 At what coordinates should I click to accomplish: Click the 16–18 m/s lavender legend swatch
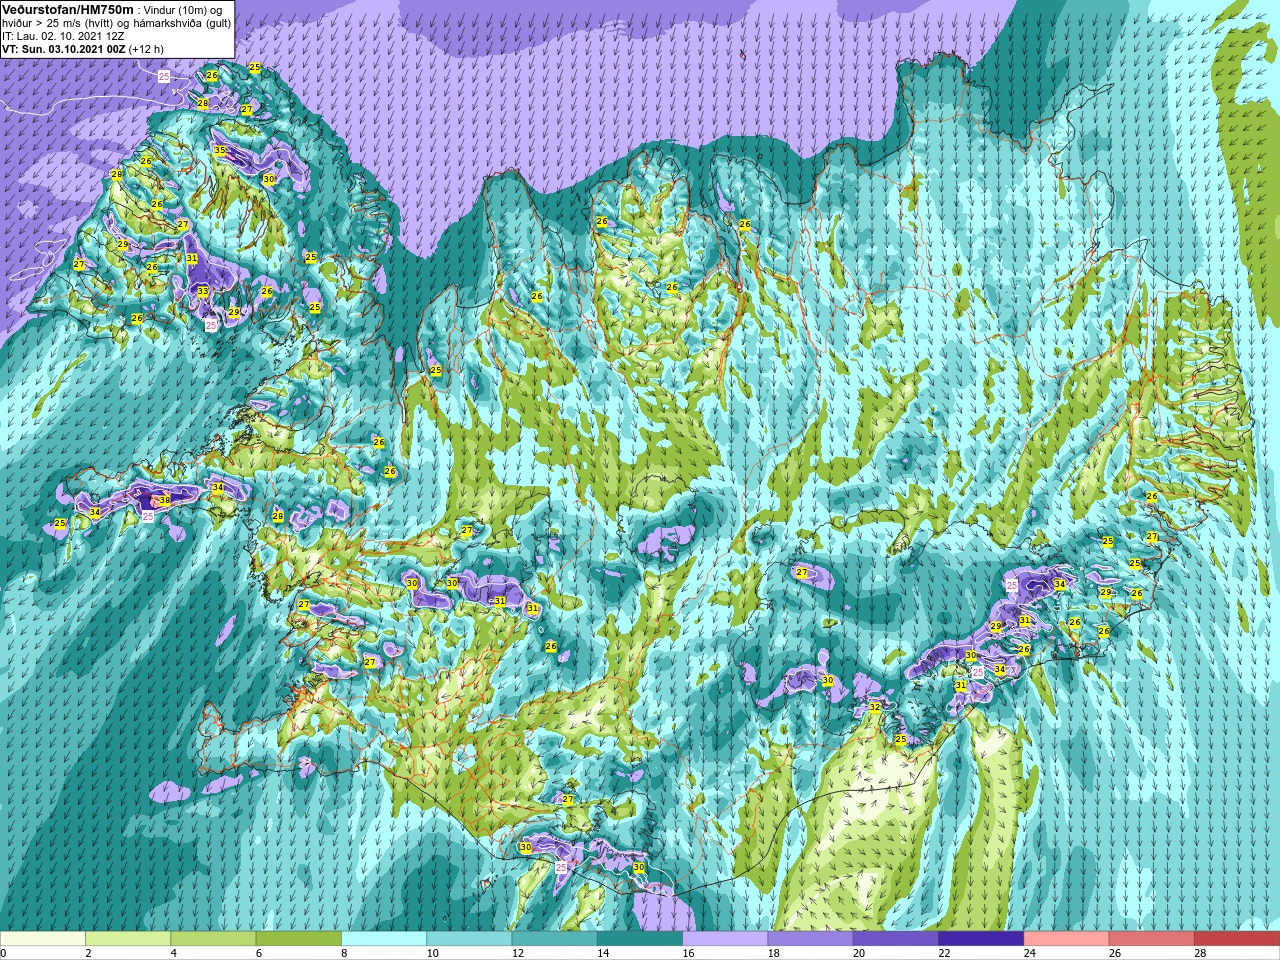point(725,938)
